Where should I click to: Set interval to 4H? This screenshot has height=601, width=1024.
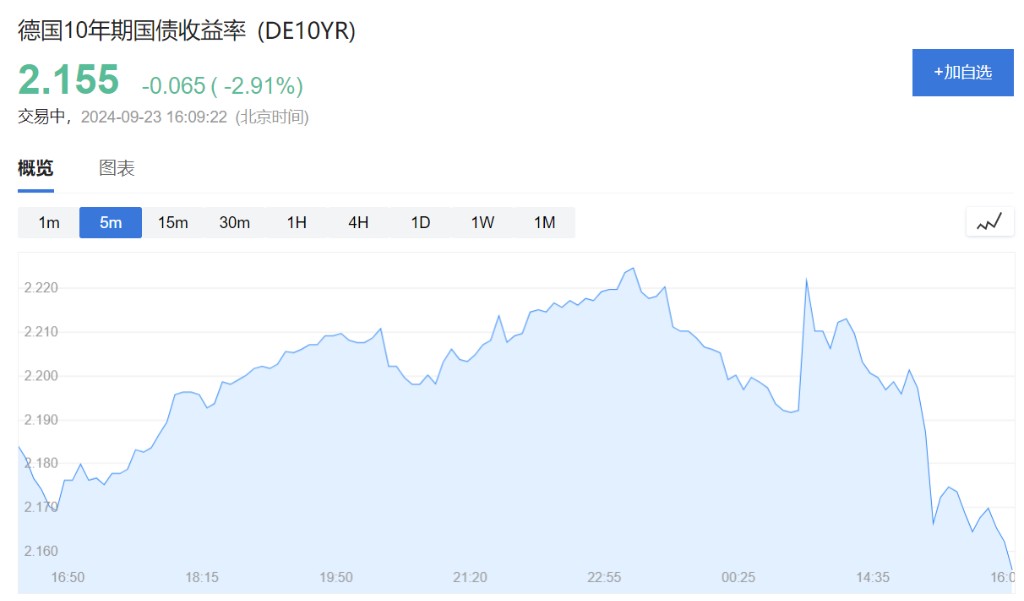click(359, 222)
